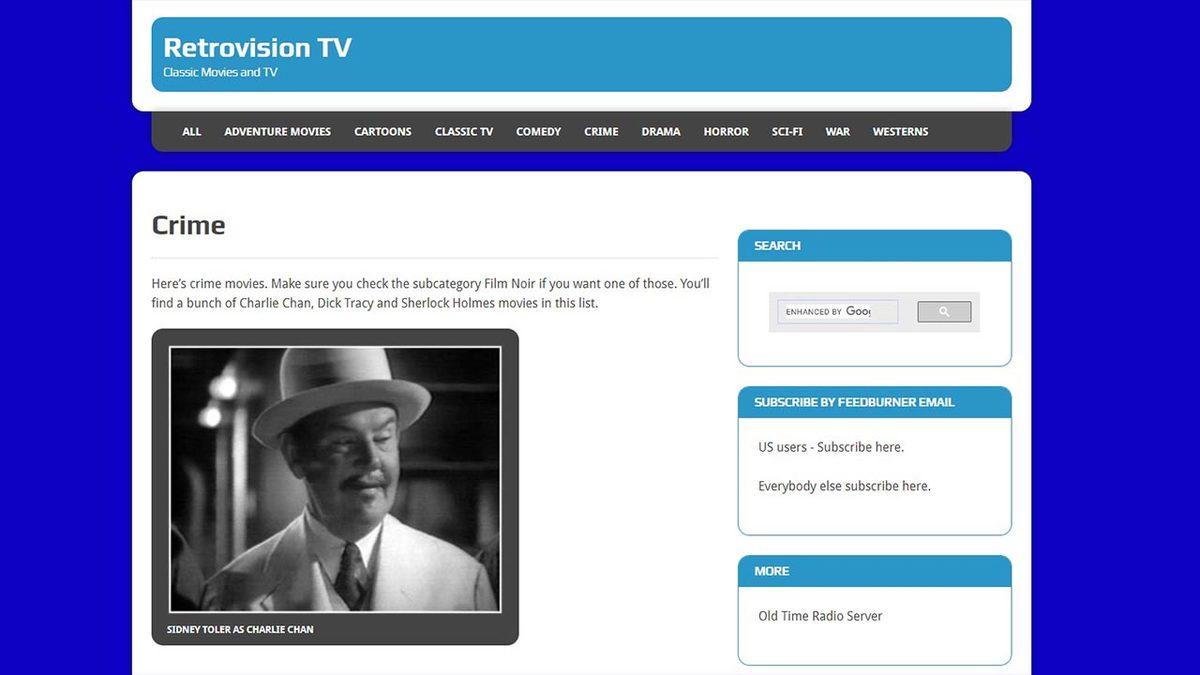
Task: Open the CLASSIC TV section
Action: pyautogui.click(x=463, y=131)
